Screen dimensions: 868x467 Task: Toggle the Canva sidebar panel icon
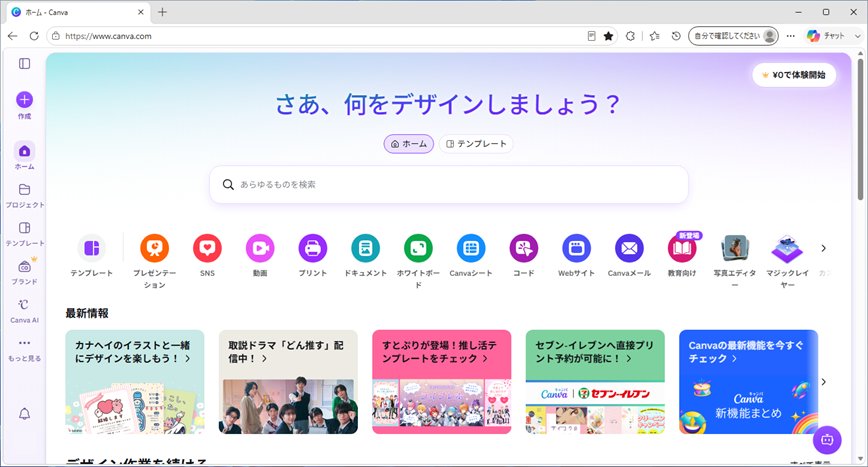pos(24,64)
